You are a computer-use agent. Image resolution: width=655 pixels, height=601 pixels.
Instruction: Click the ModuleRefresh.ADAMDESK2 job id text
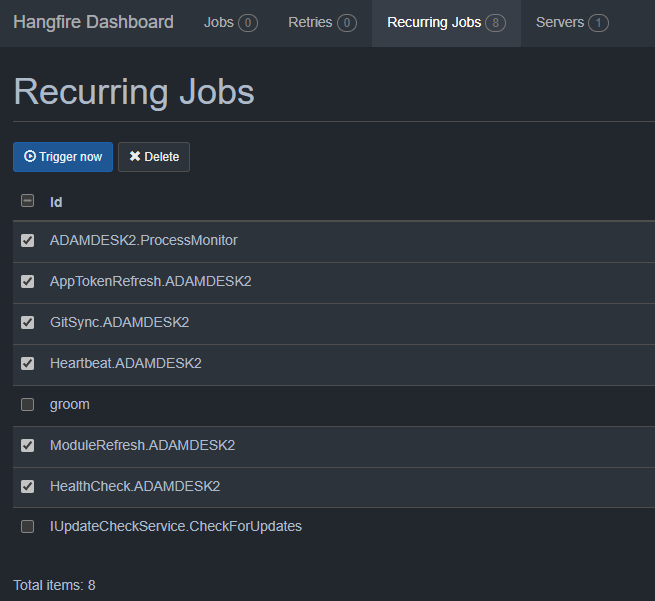coord(142,445)
